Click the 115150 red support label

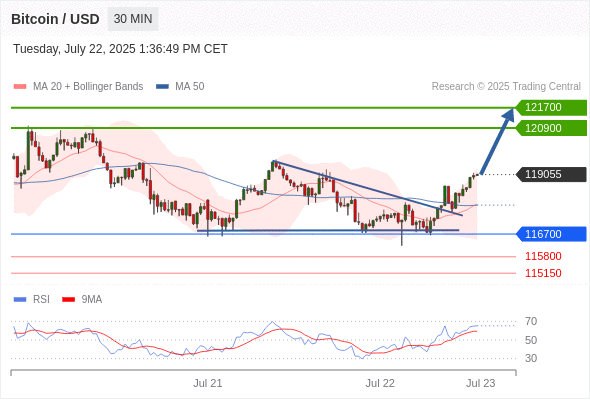[x=543, y=273]
